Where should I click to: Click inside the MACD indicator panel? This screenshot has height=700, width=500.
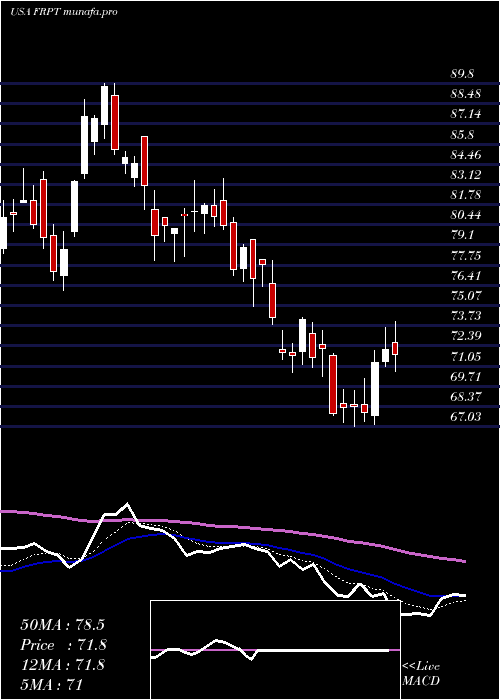275,650
